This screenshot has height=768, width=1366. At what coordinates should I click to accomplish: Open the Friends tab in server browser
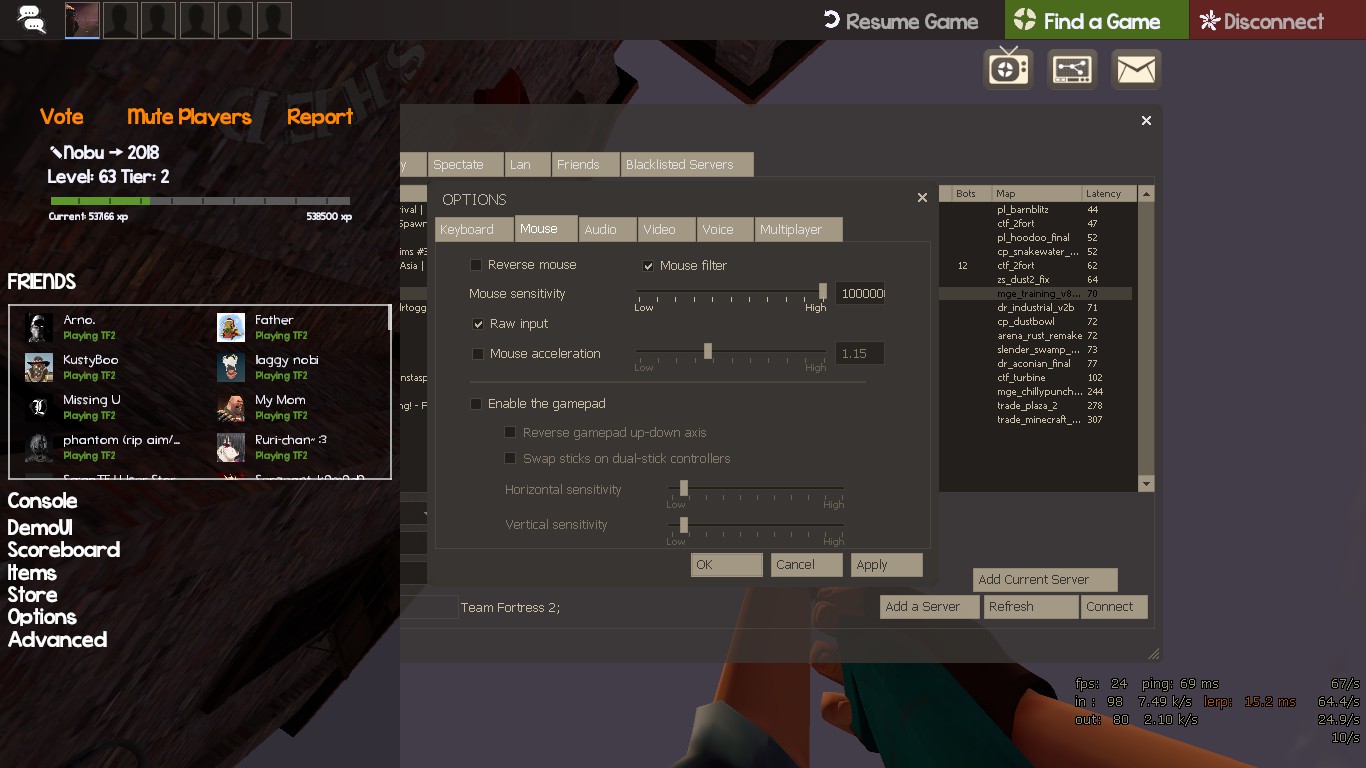tap(586, 165)
